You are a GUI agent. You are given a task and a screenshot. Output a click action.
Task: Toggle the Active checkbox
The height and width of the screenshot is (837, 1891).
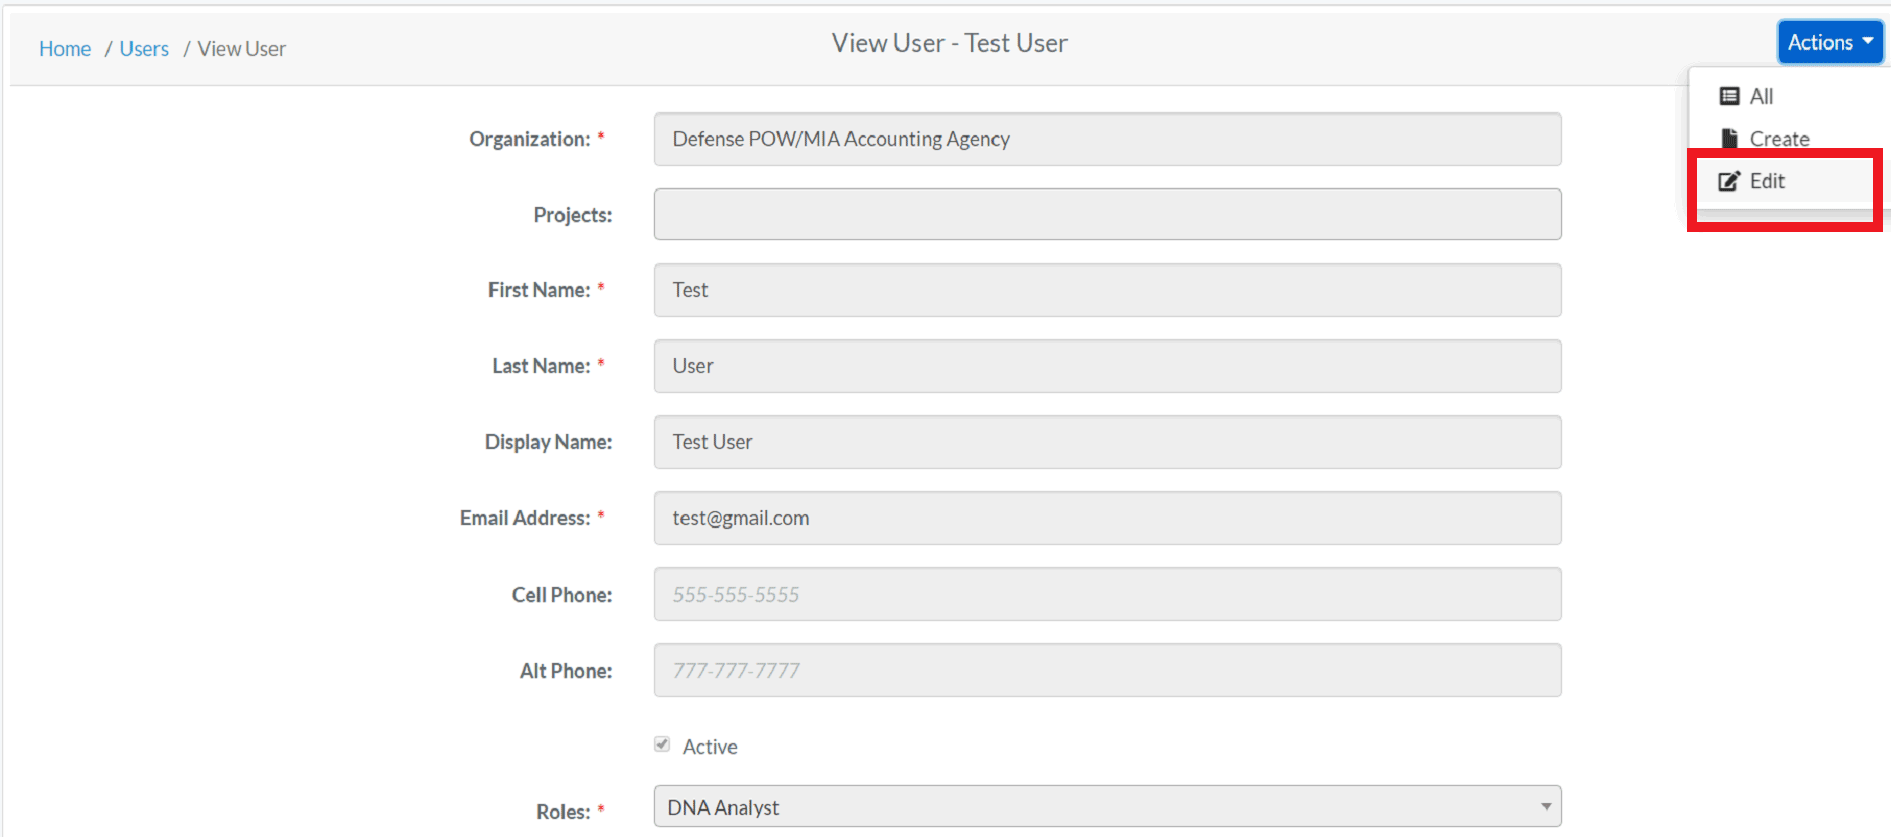coord(662,744)
